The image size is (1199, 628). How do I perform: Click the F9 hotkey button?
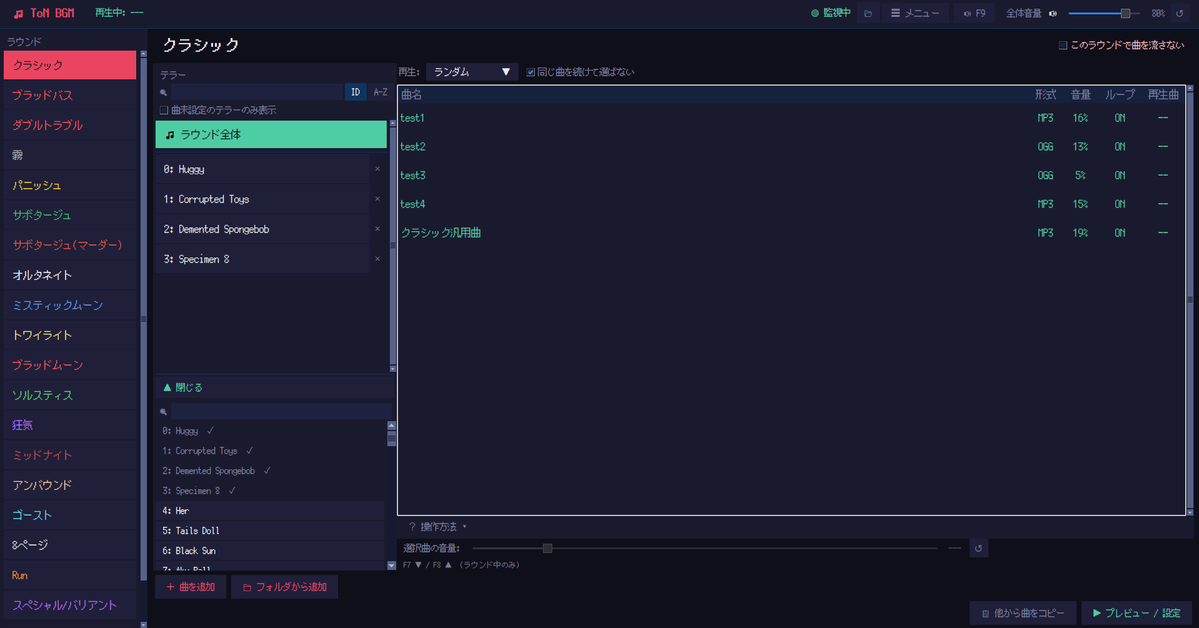click(974, 13)
